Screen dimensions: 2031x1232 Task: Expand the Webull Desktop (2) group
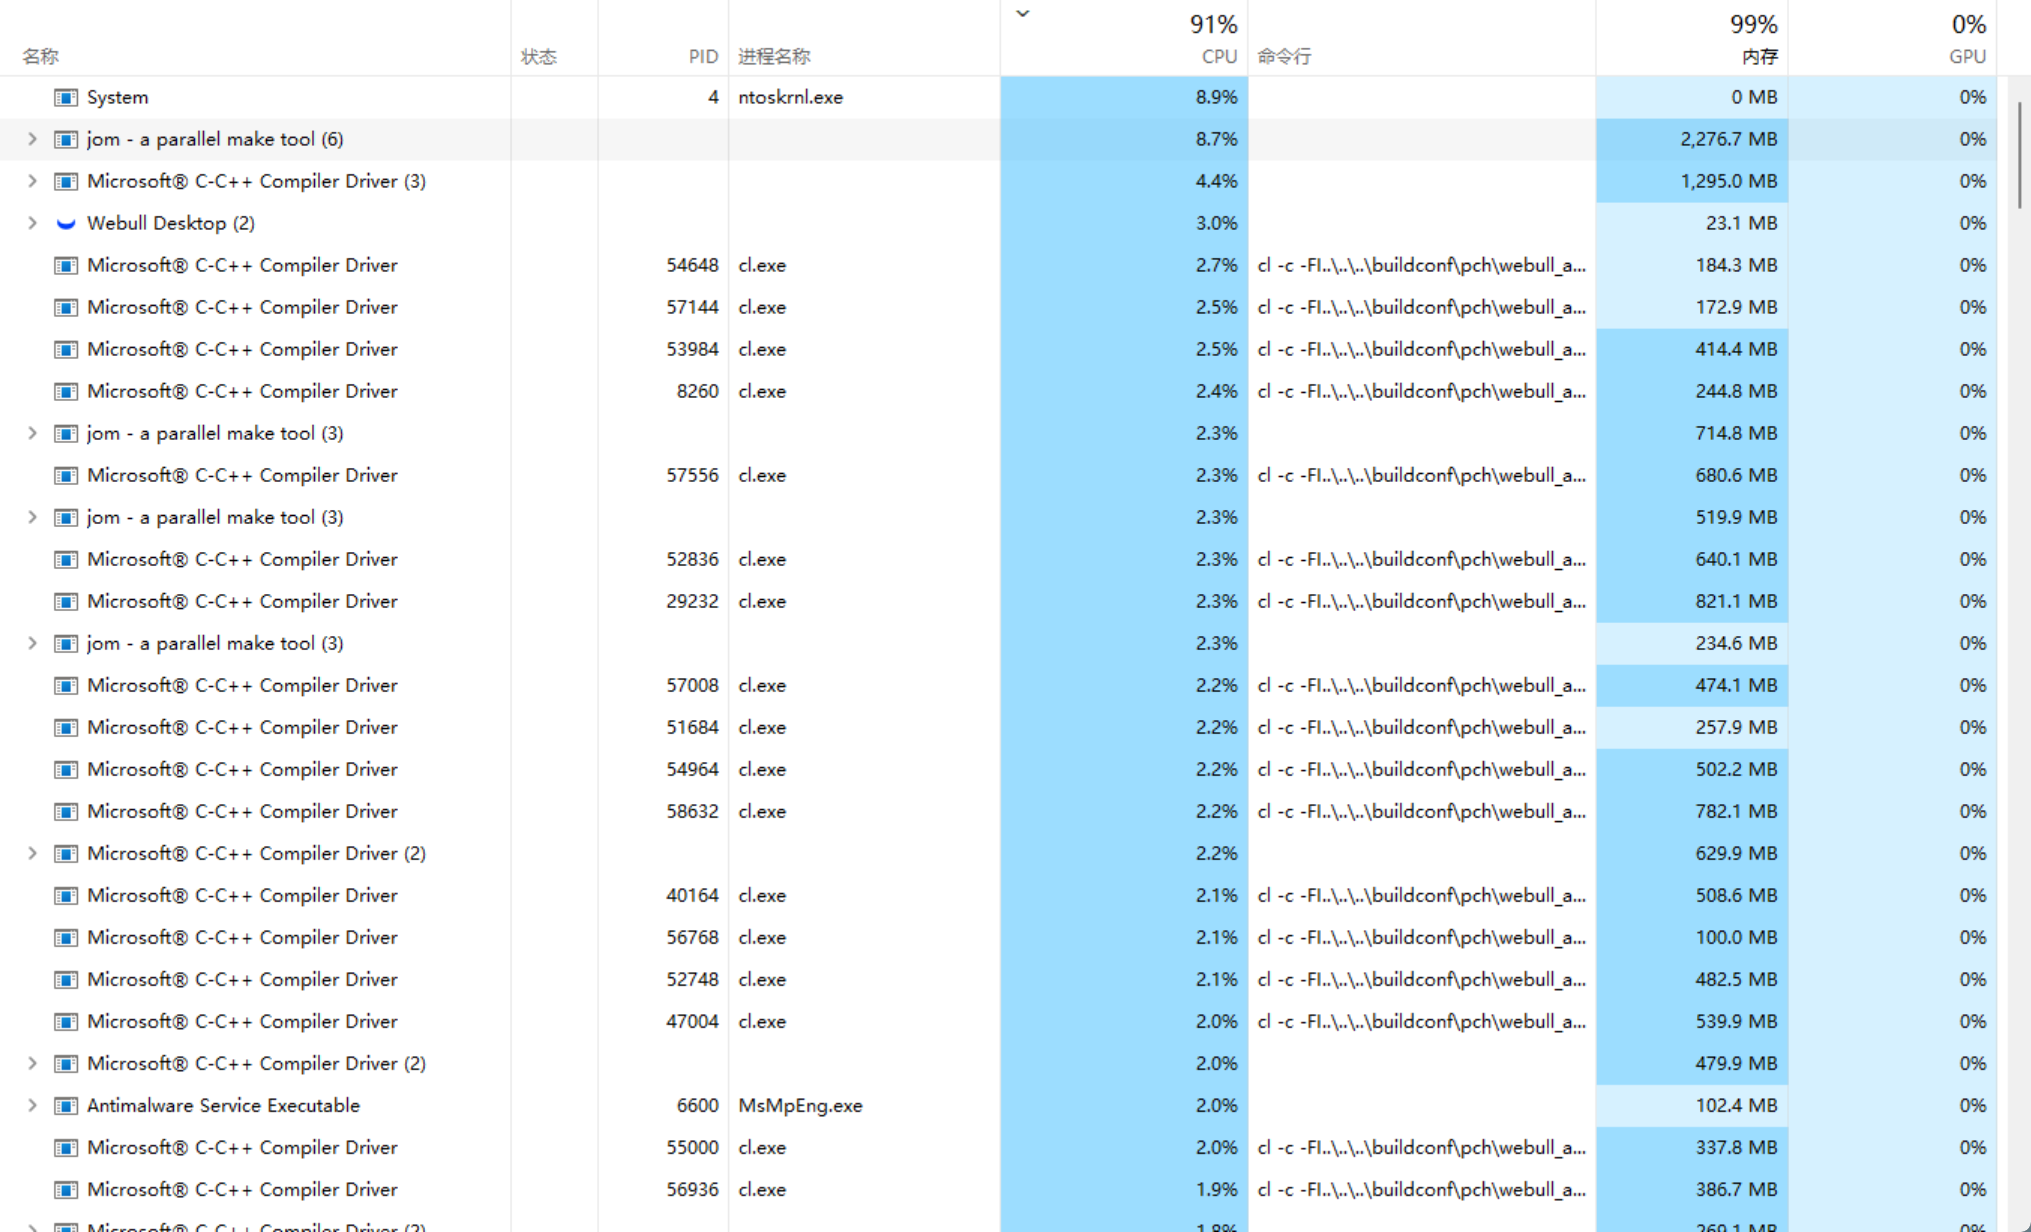[32, 223]
